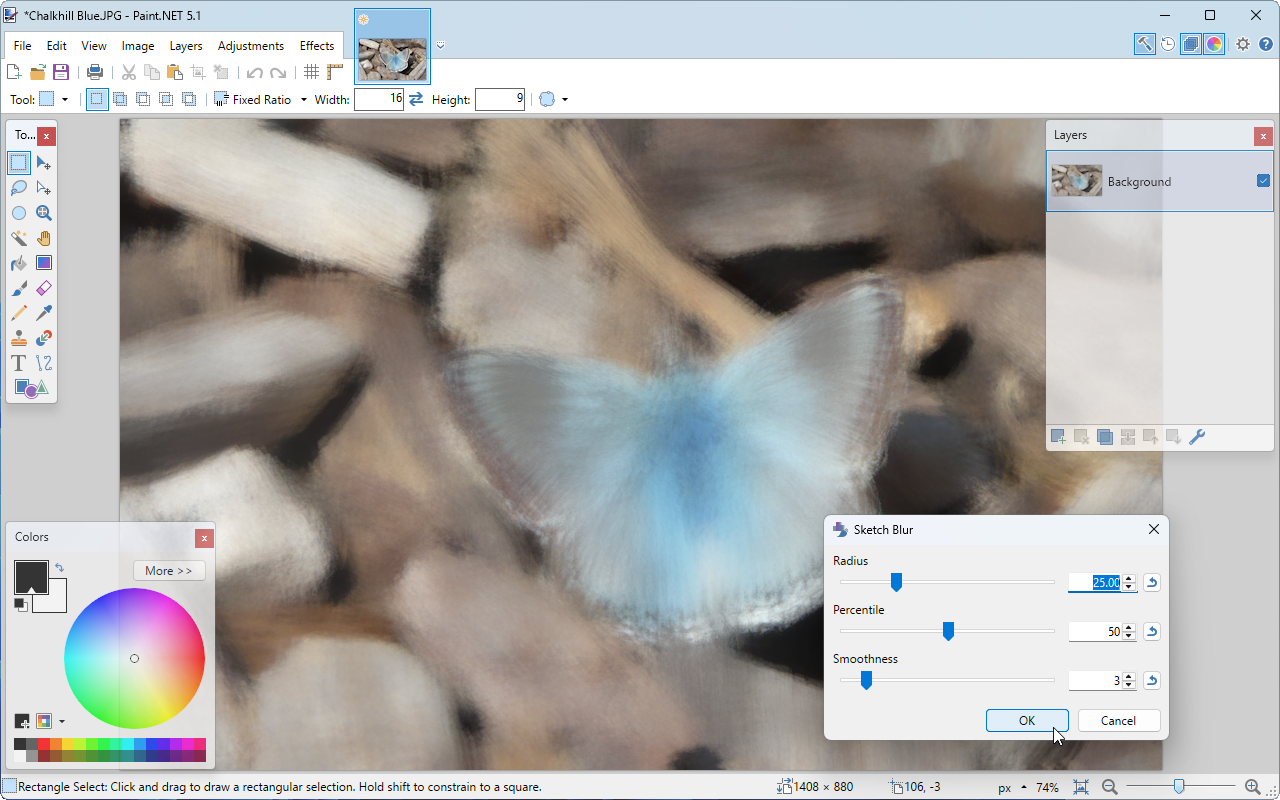Choose the Color Picker tool
Image resolution: width=1280 pixels, height=800 pixels.
[44, 312]
